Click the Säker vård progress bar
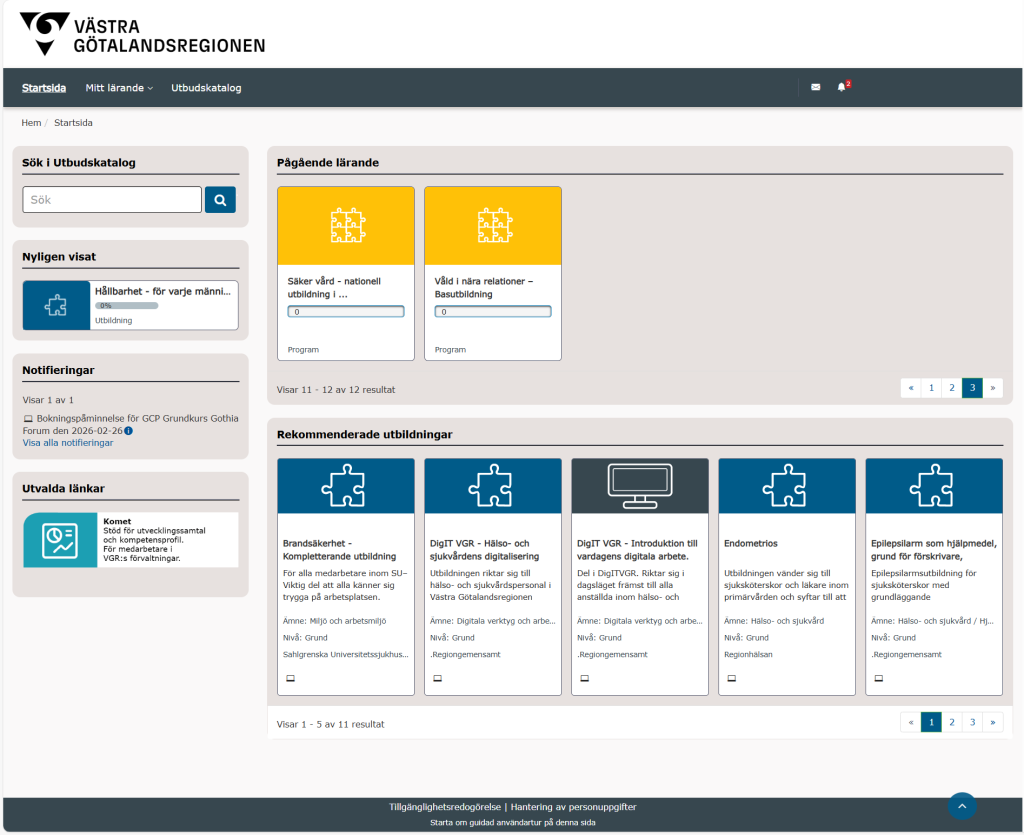 [x=346, y=311]
